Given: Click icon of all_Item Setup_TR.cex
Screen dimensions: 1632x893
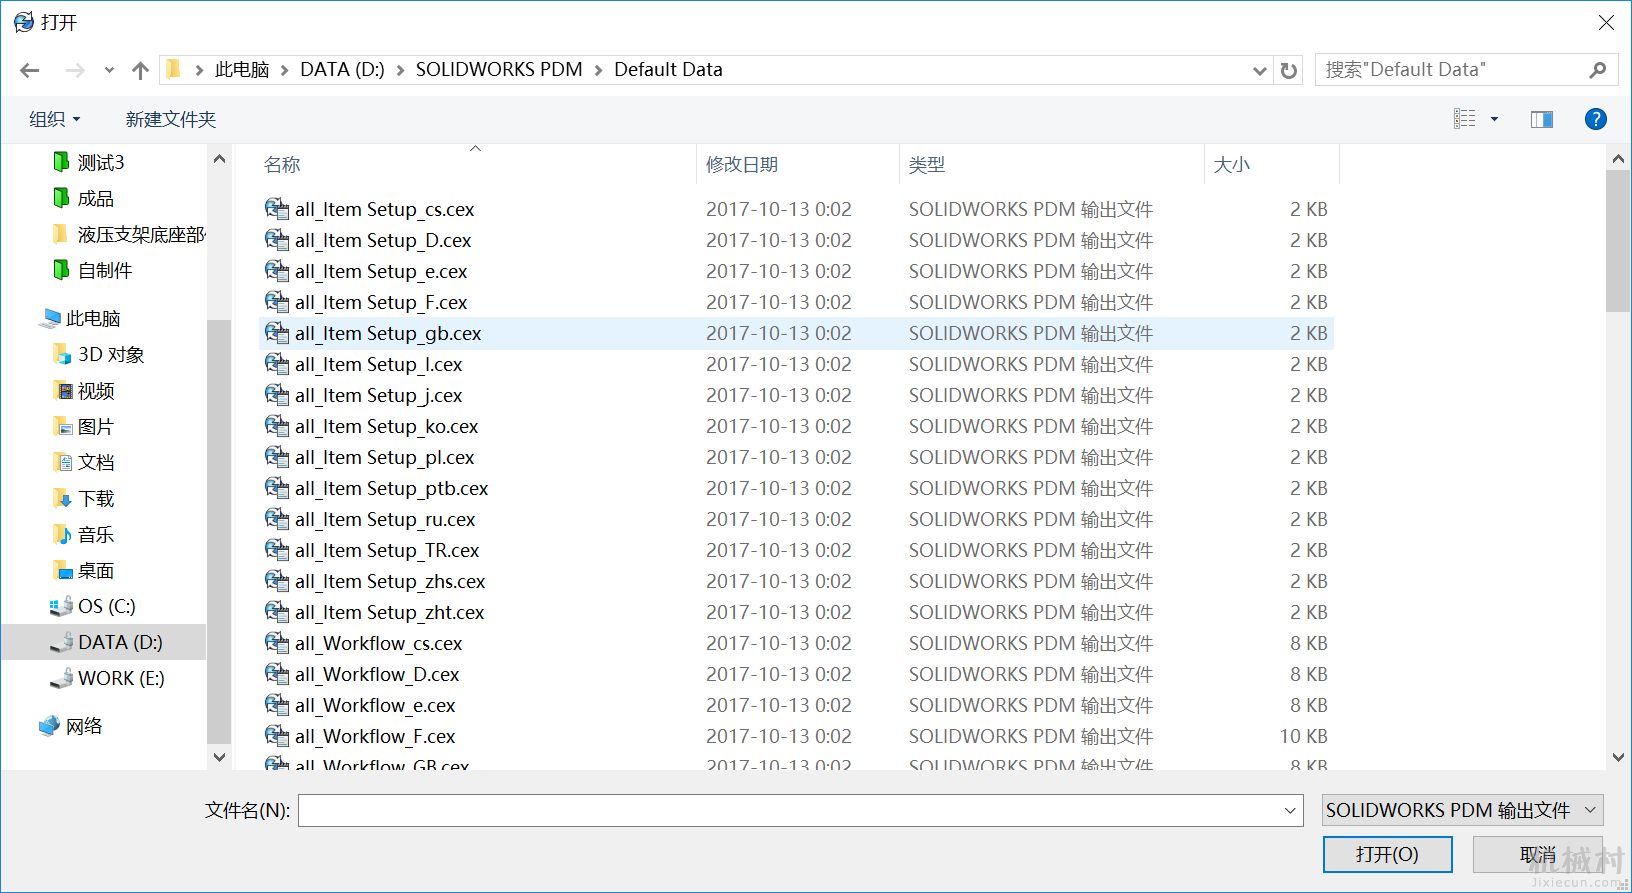Looking at the screenshot, I should click(x=276, y=550).
